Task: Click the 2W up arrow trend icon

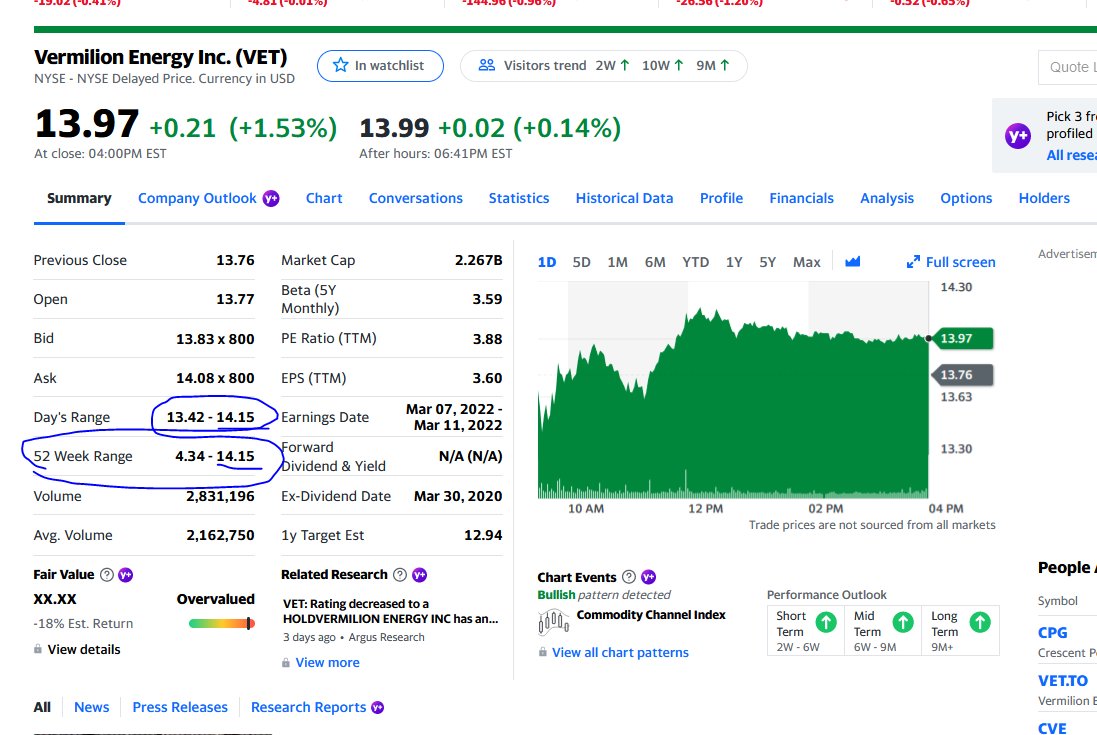Action: 625,65
